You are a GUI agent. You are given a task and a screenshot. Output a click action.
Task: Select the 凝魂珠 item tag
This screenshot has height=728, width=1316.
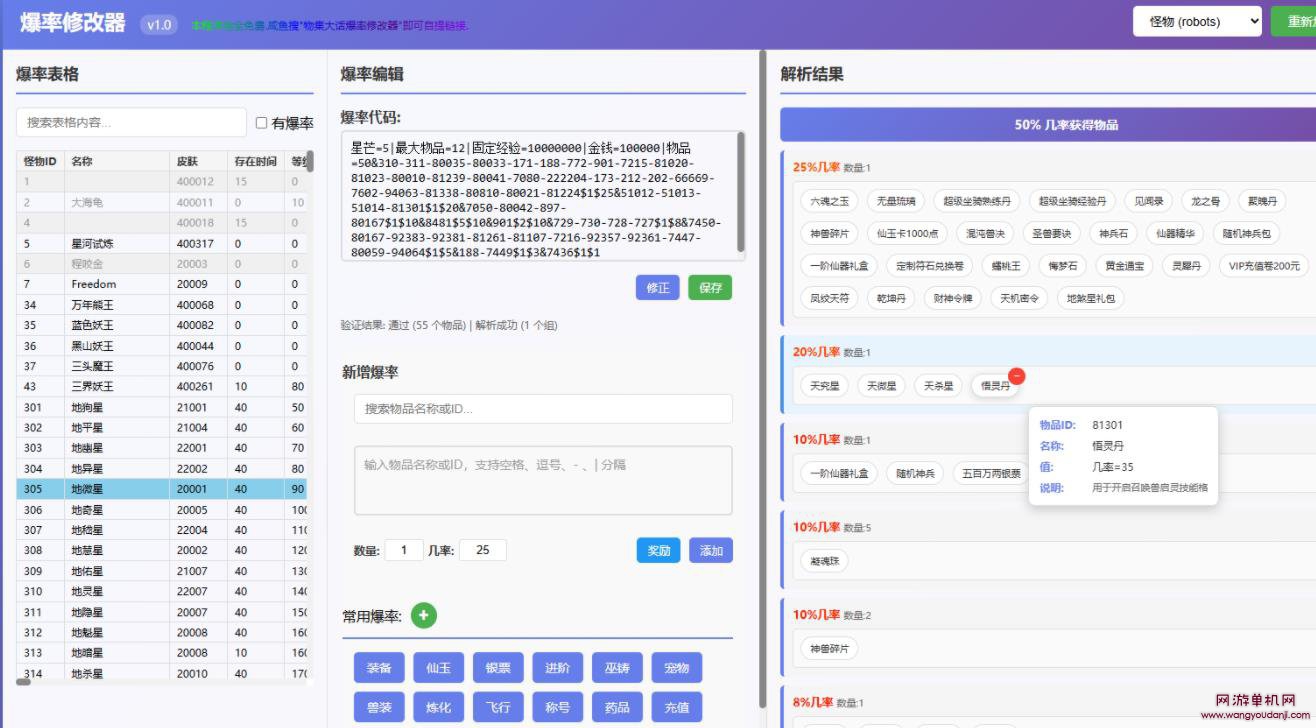(x=824, y=561)
